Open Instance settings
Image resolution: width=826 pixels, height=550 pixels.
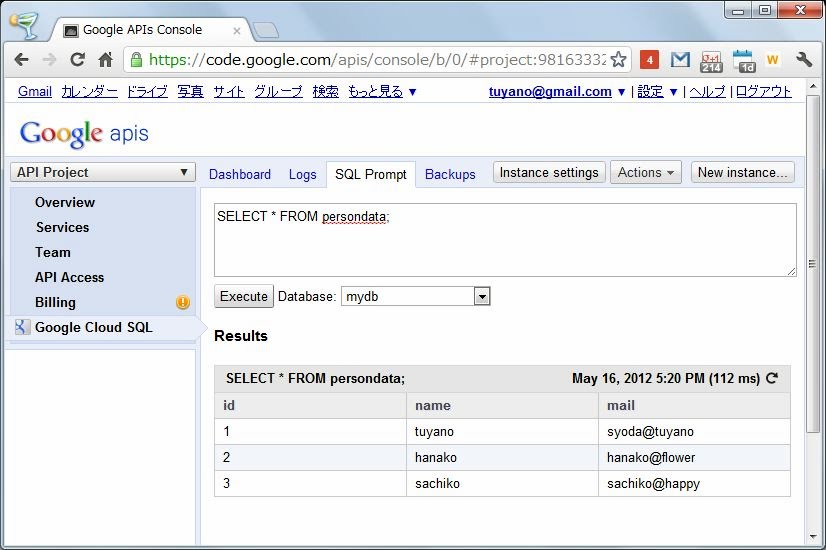549,172
